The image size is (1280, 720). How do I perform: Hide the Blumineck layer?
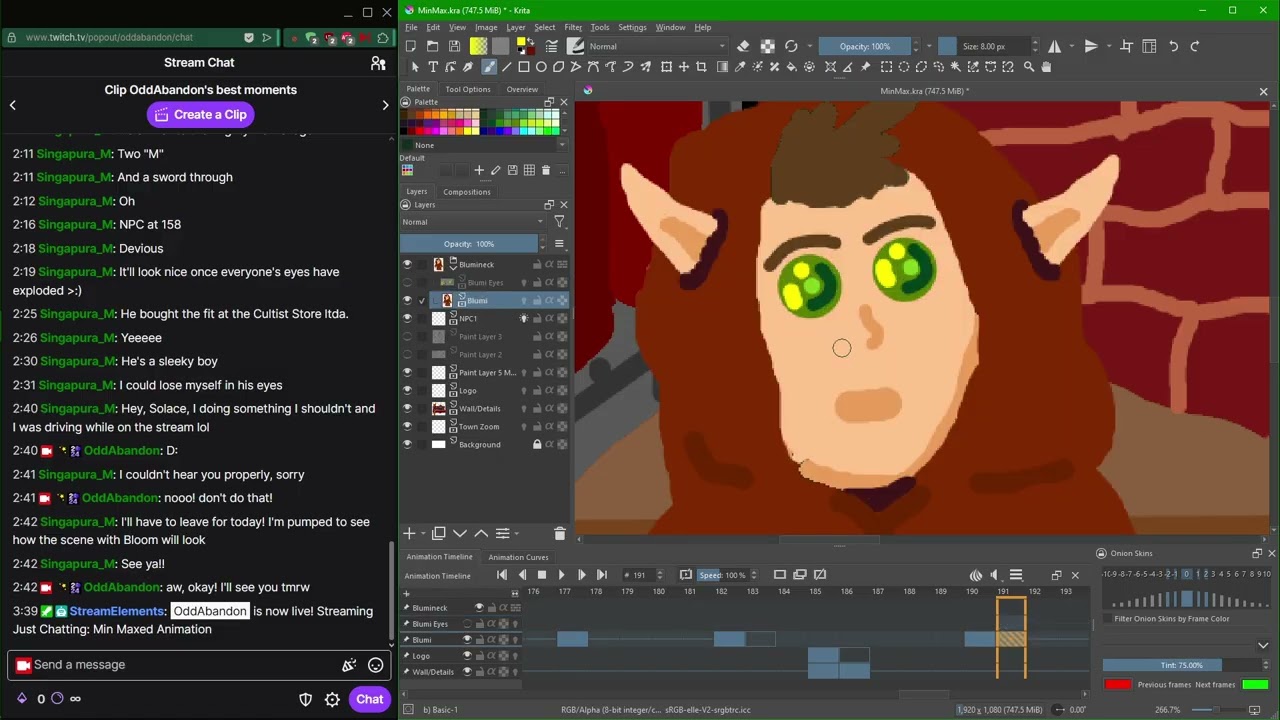click(407, 265)
